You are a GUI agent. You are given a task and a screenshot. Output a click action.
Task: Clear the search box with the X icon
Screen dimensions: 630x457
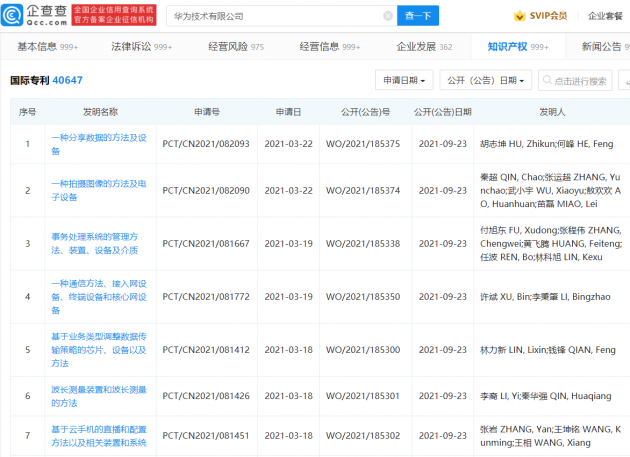(388, 17)
